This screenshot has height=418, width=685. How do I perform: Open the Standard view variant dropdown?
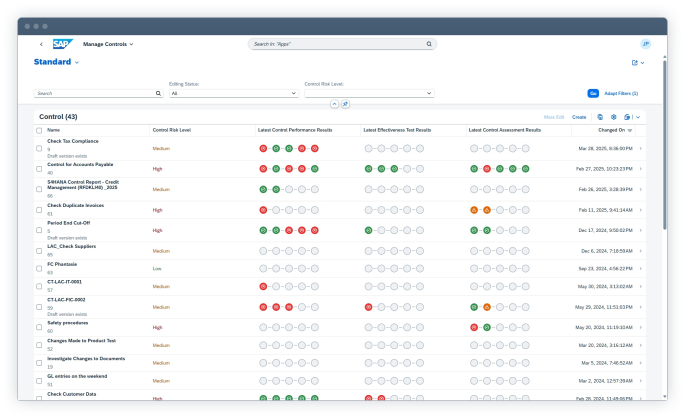point(76,63)
